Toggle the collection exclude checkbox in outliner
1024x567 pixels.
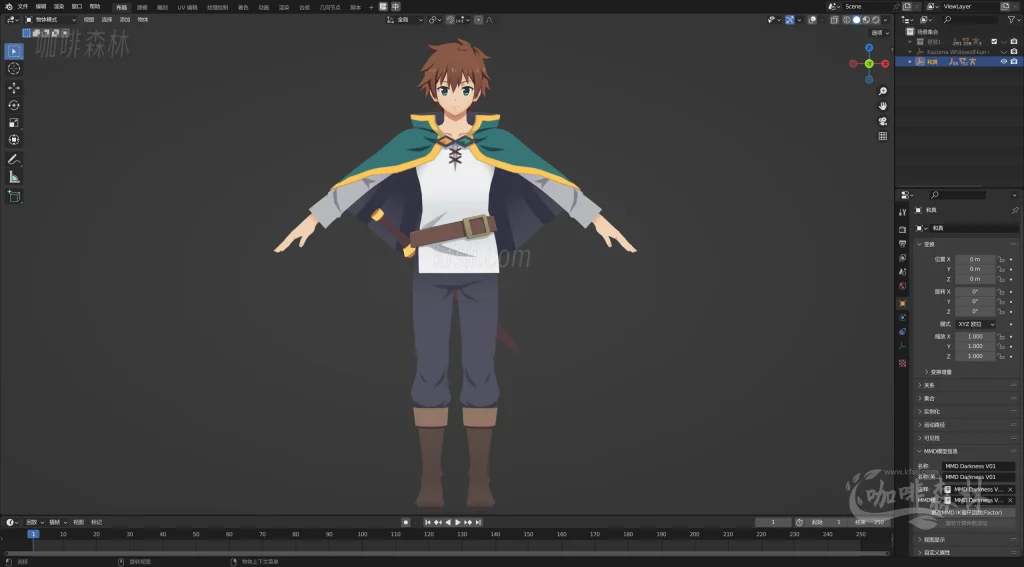pos(994,41)
